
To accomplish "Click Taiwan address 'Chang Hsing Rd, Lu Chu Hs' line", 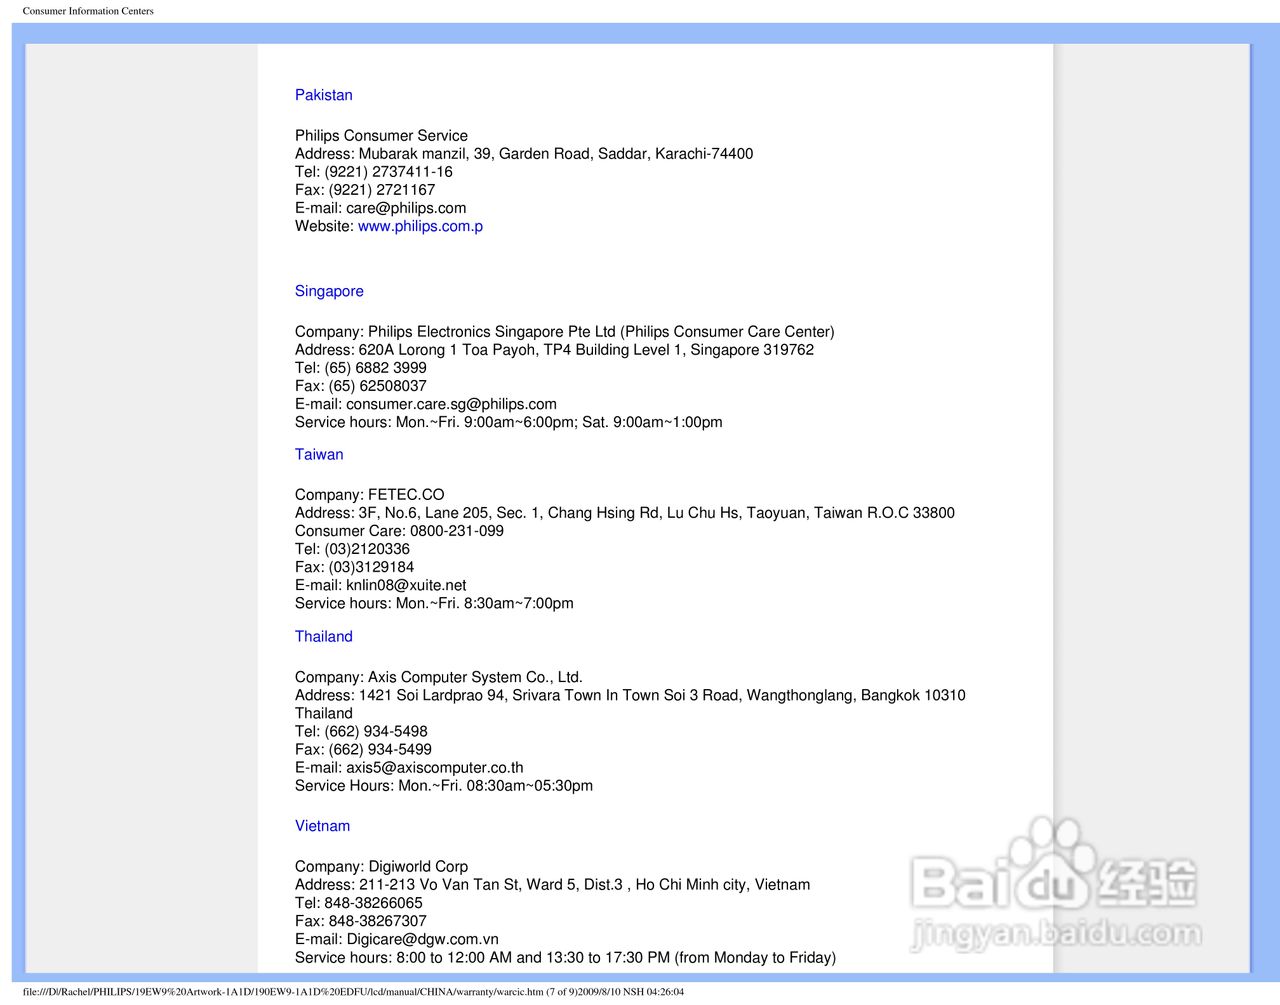I will [625, 513].
